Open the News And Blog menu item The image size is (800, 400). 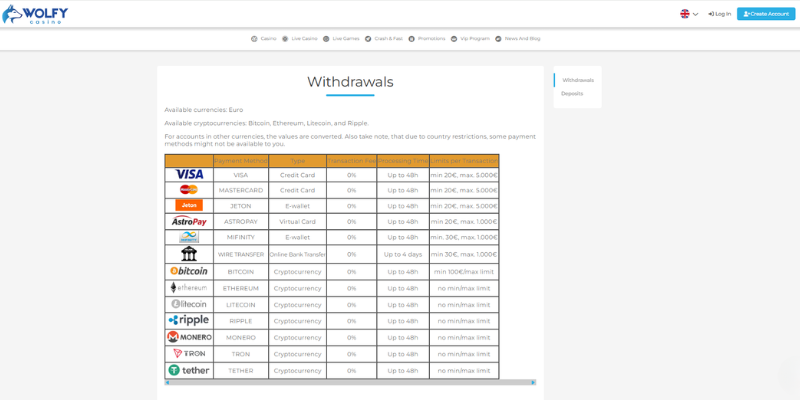click(517, 39)
